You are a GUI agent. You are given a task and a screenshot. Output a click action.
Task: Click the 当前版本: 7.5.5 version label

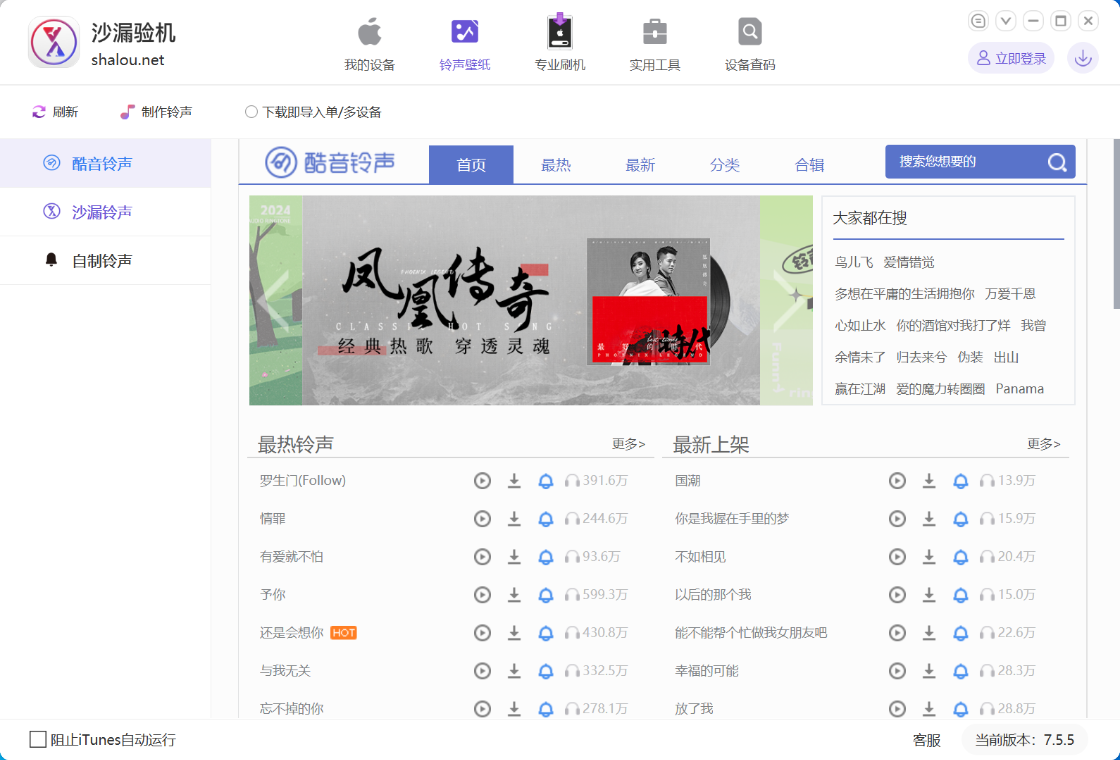[x=1024, y=740]
